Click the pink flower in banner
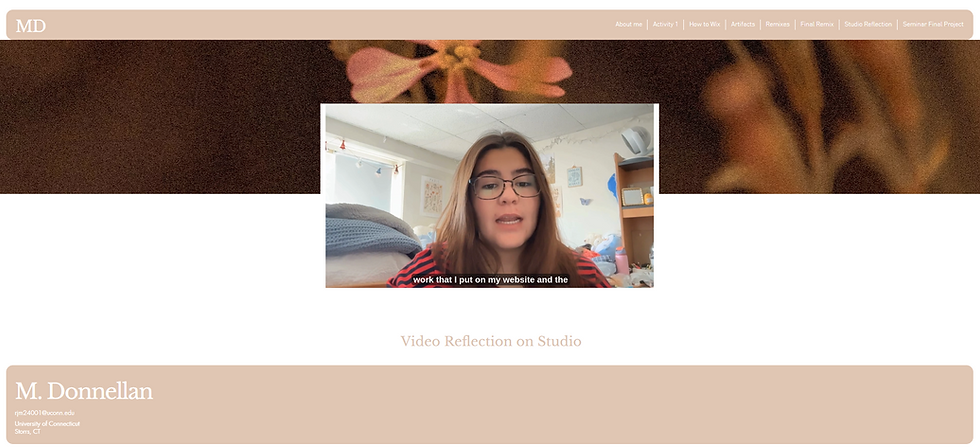Image resolution: width=980 pixels, height=447 pixels. point(458,71)
